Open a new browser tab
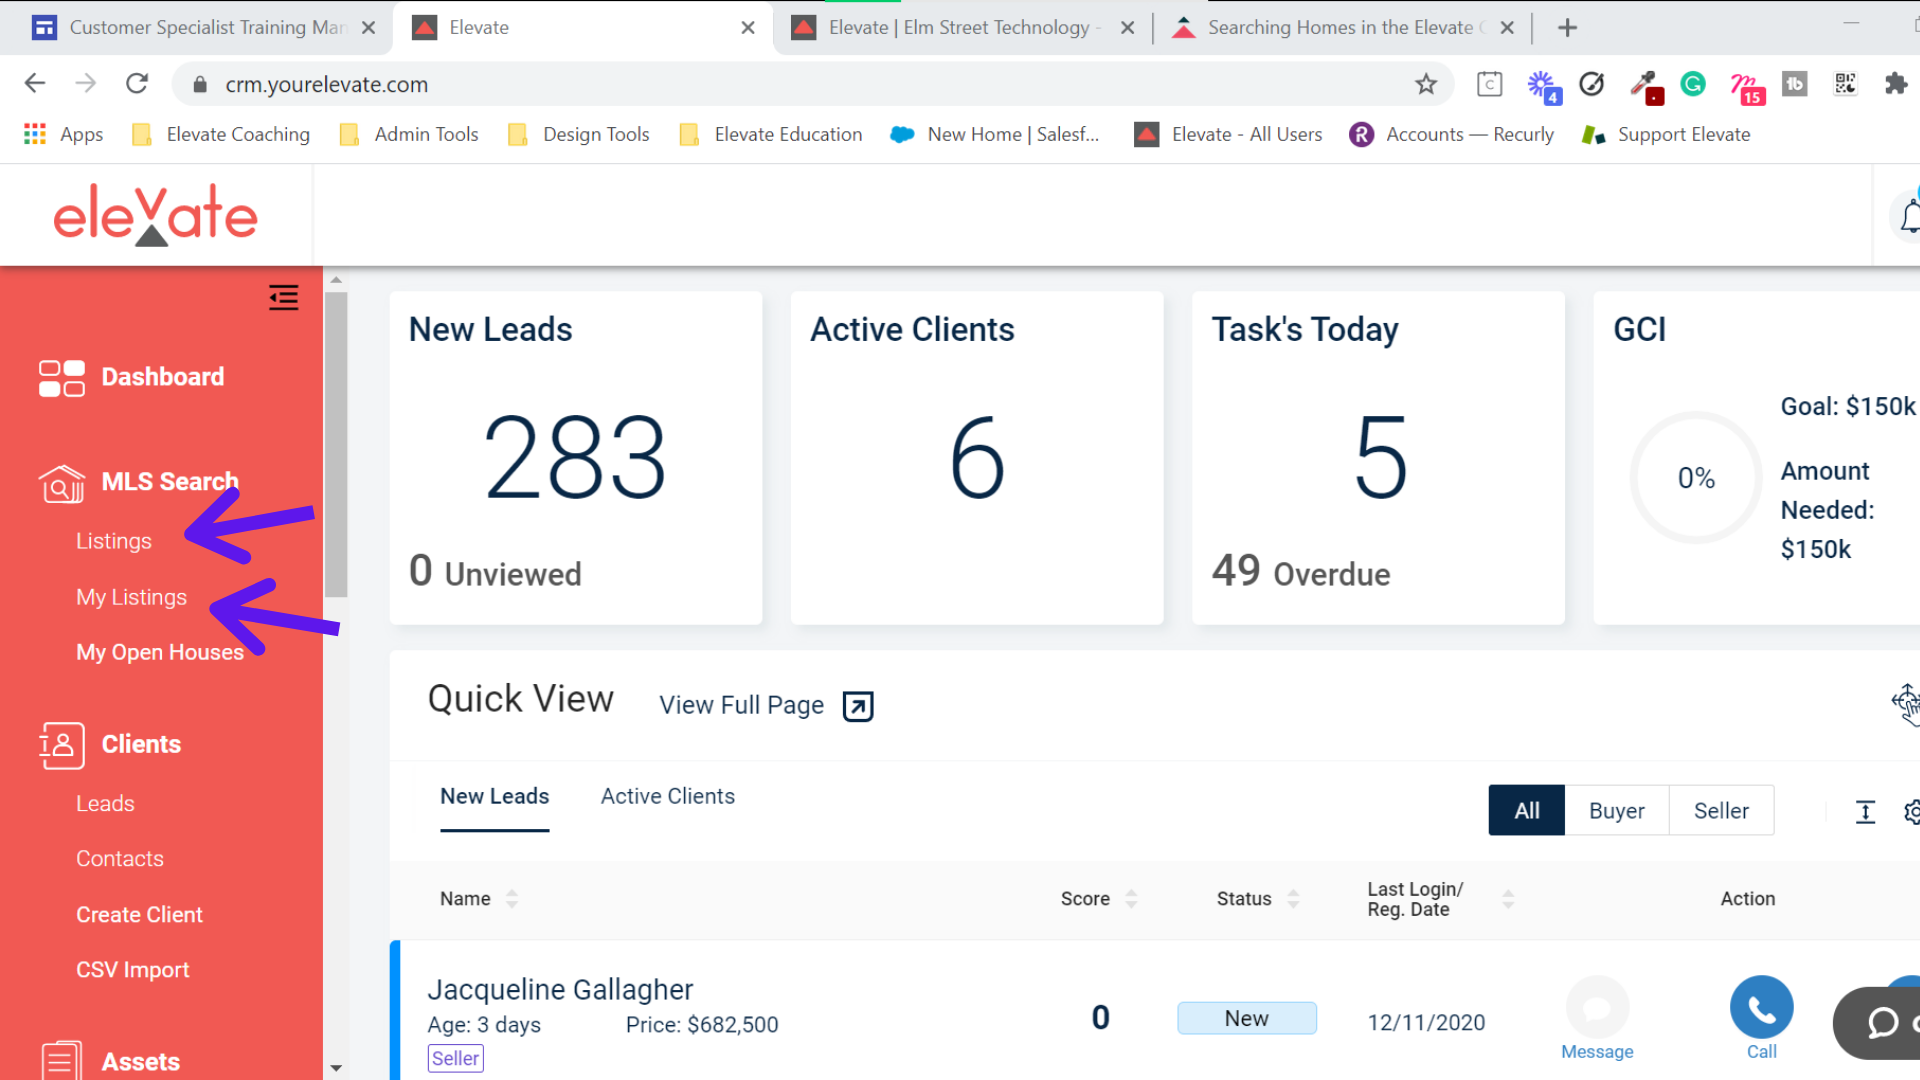1920x1080 pixels. 1567,28
